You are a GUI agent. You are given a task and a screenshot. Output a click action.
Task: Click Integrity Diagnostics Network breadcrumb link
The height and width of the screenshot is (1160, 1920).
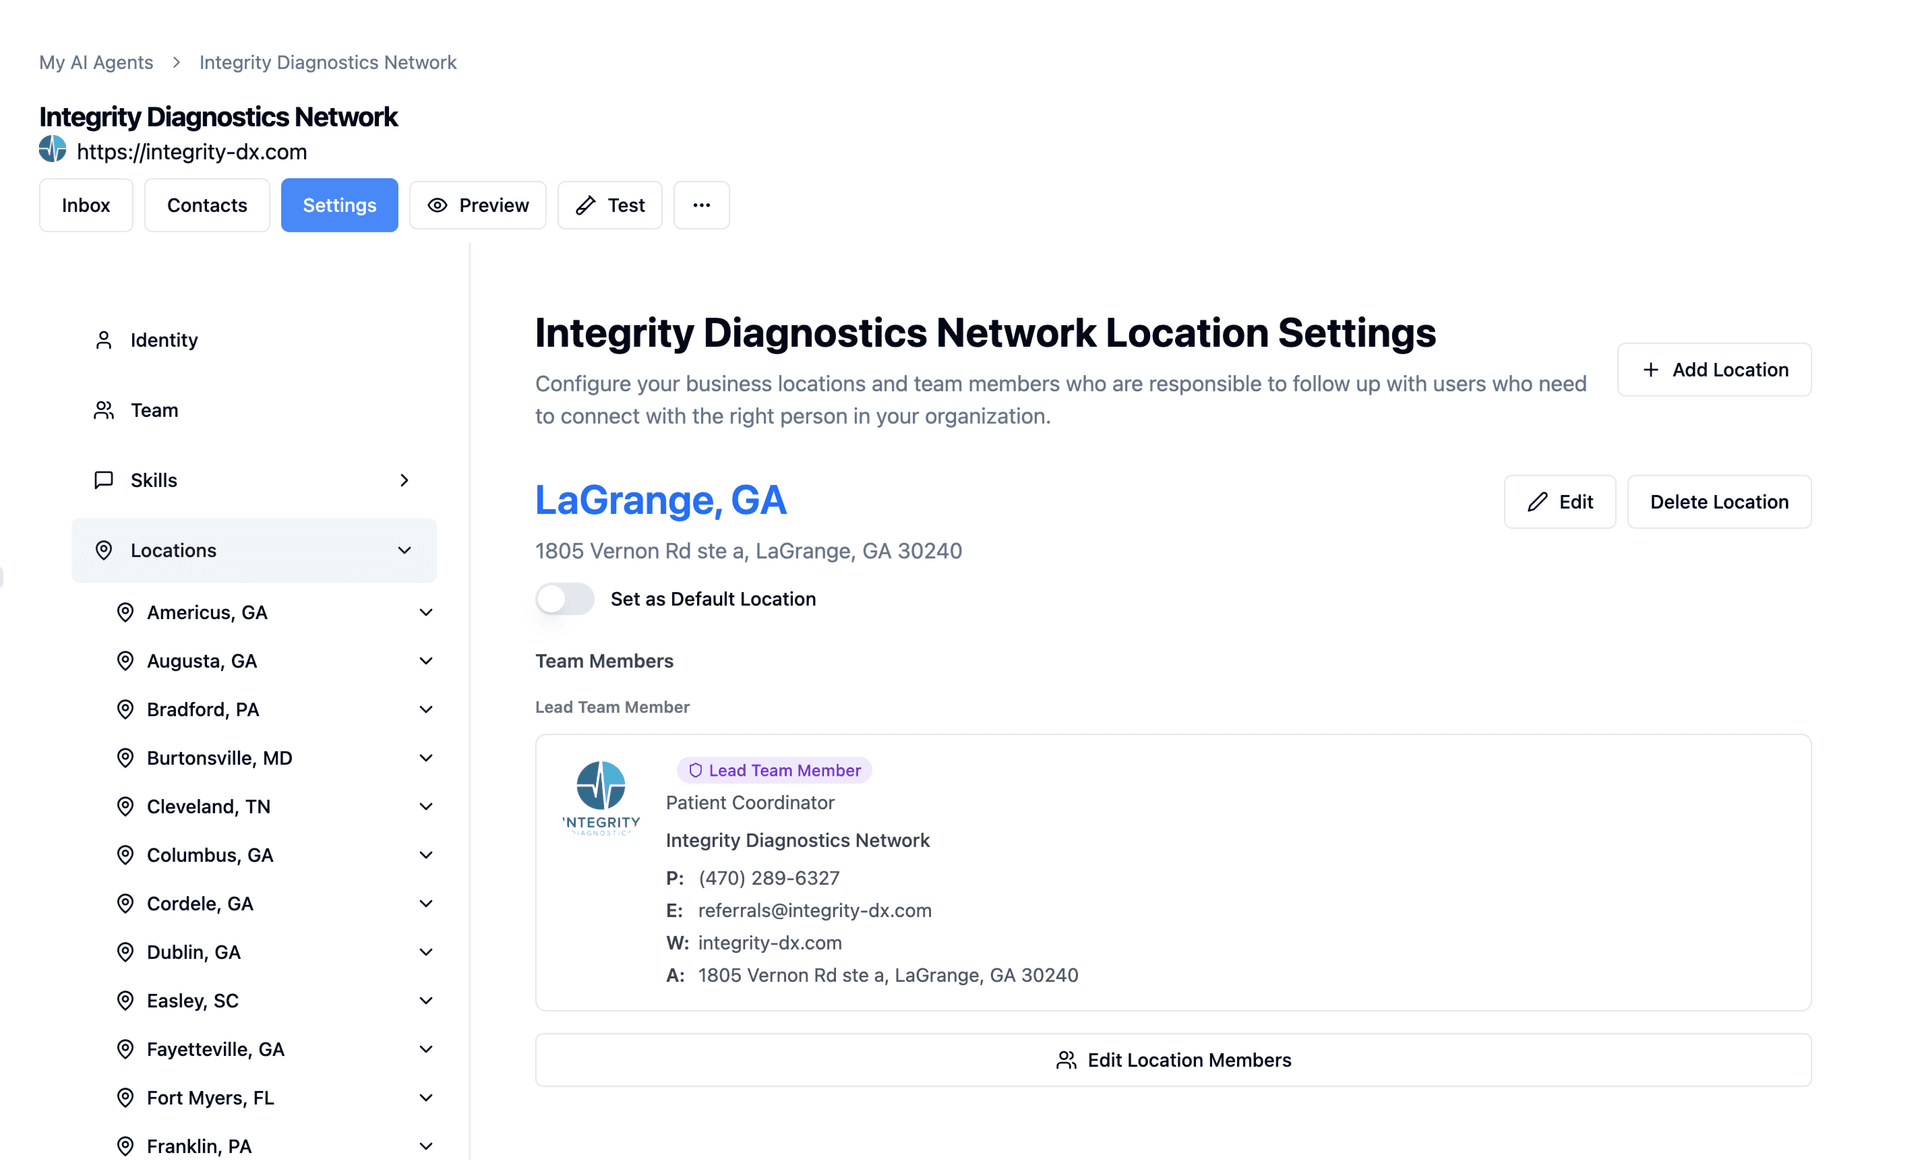point(328,62)
